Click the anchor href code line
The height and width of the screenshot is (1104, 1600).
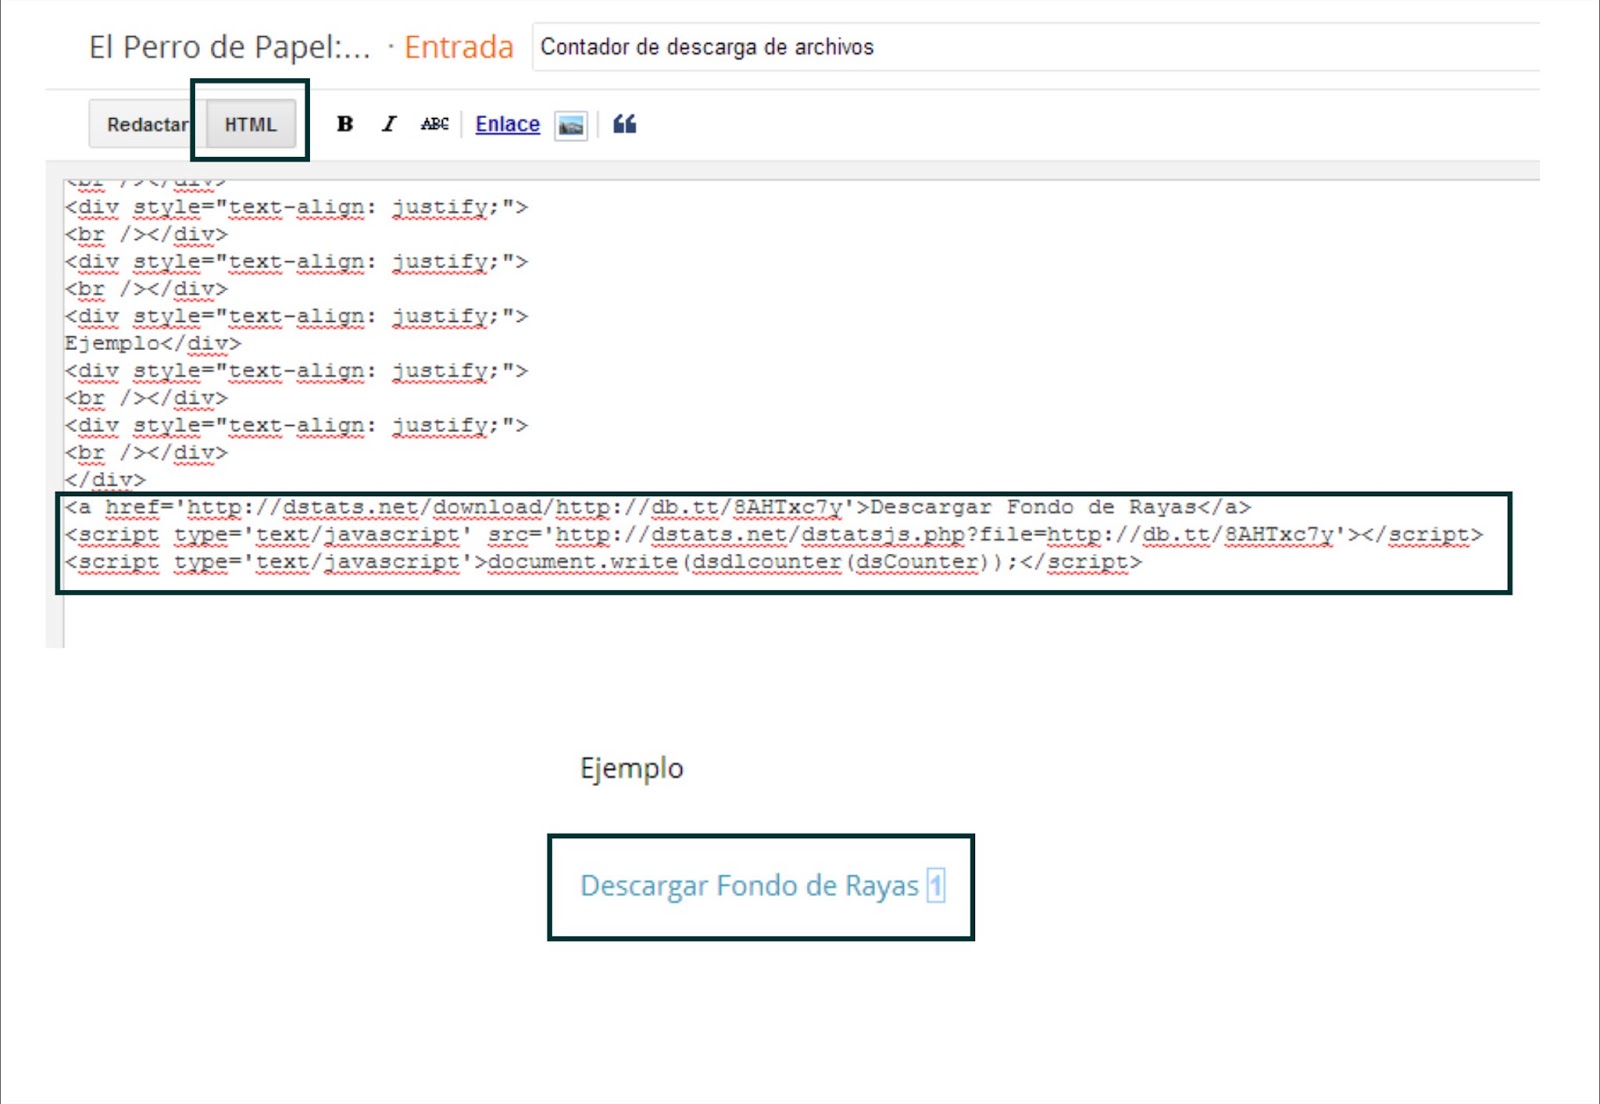(658, 507)
